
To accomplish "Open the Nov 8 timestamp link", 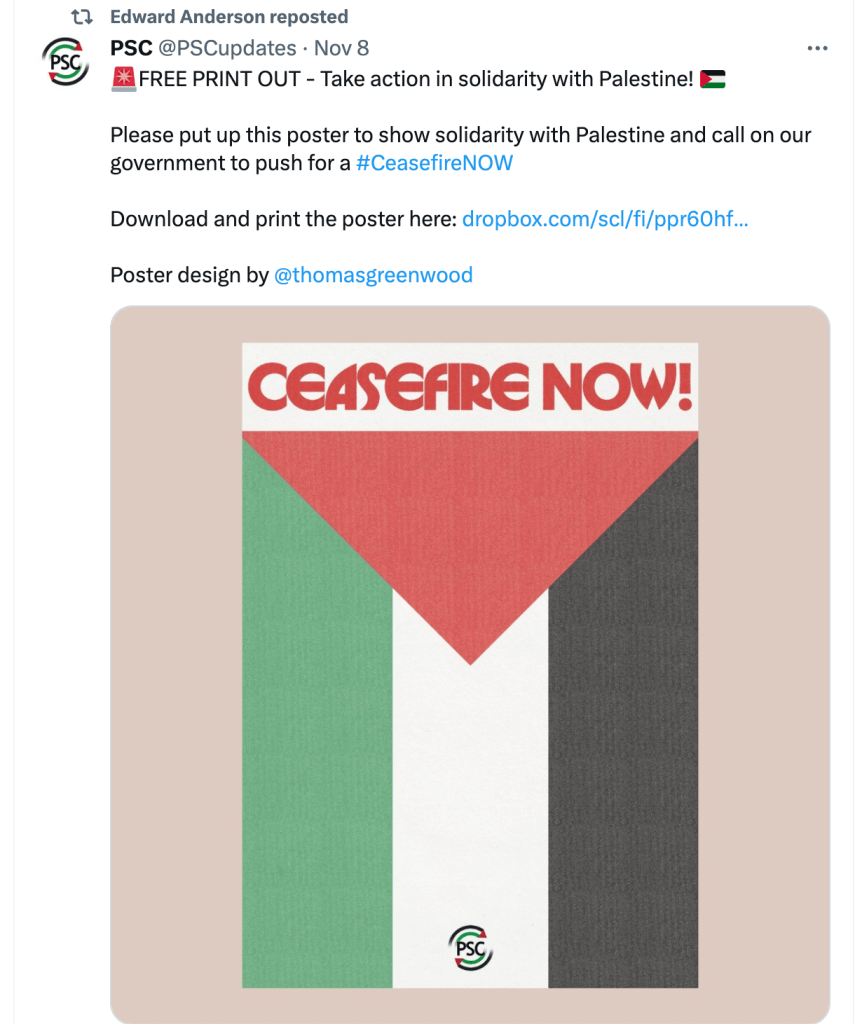I will (341, 48).
